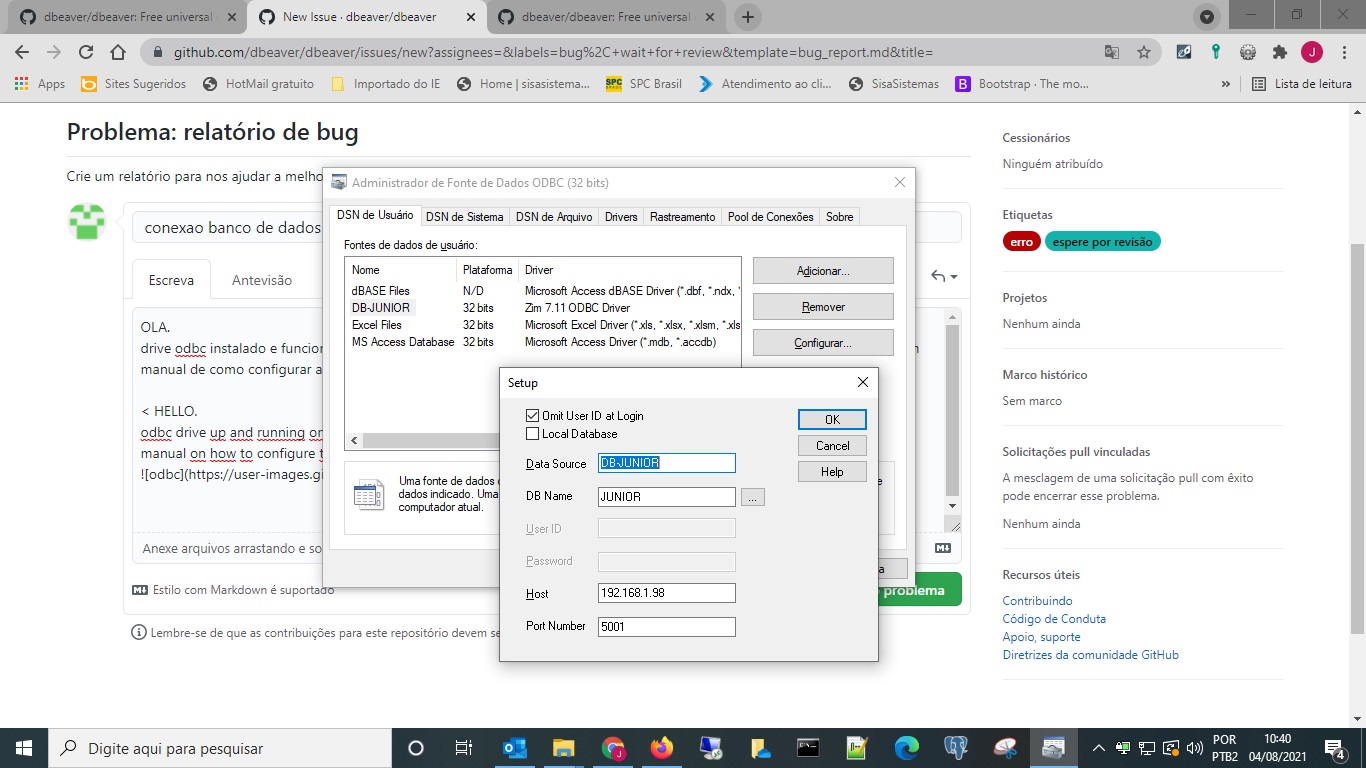1366x768 pixels.
Task: Open the Chrome profile avatar J
Action: click(1311, 52)
